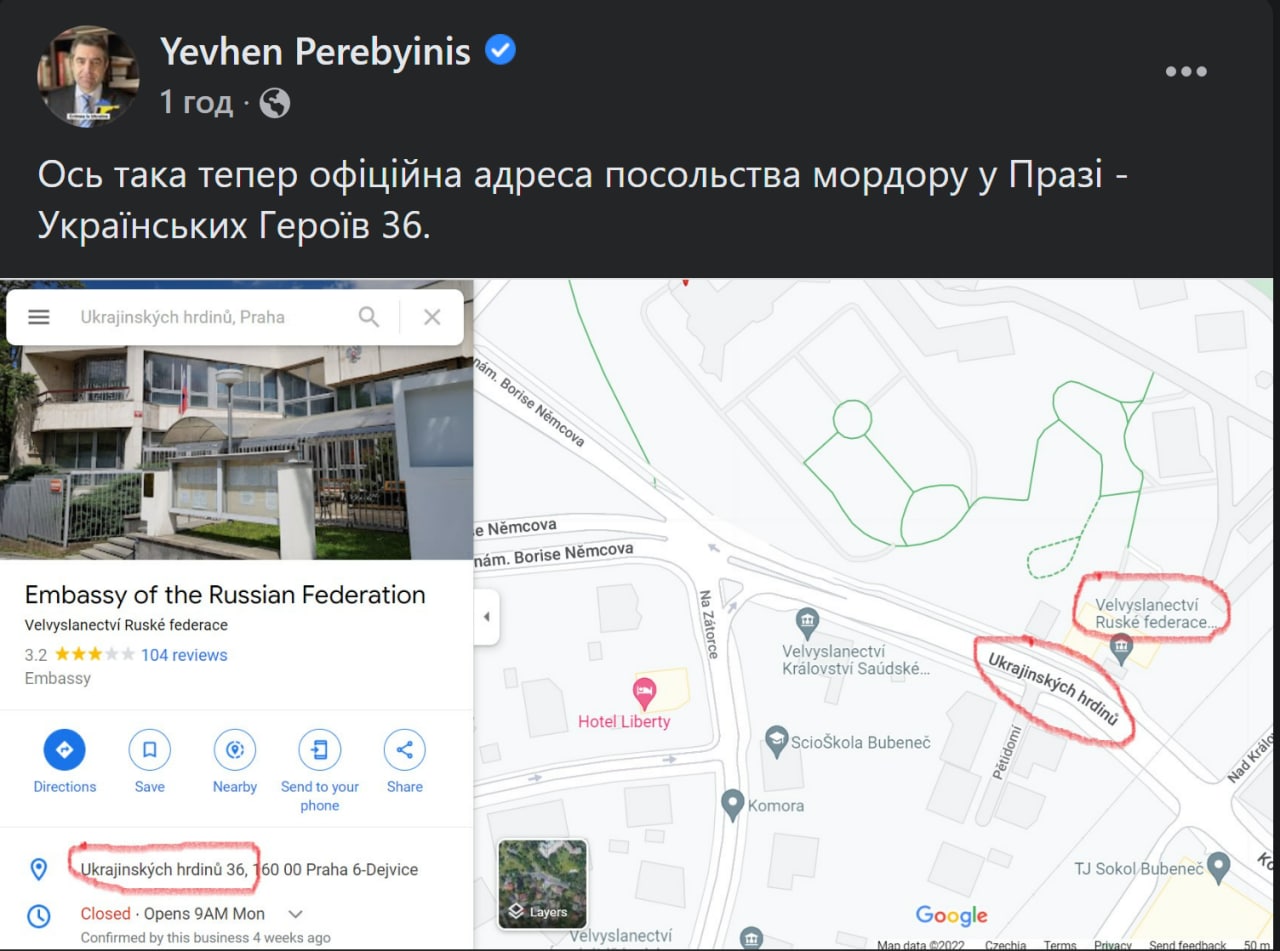
Task: Click Send to your phone icon
Action: point(320,750)
